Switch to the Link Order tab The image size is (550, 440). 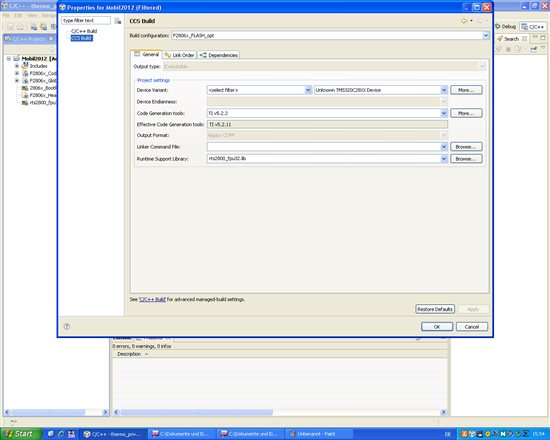pyautogui.click(x=179, y=55)
